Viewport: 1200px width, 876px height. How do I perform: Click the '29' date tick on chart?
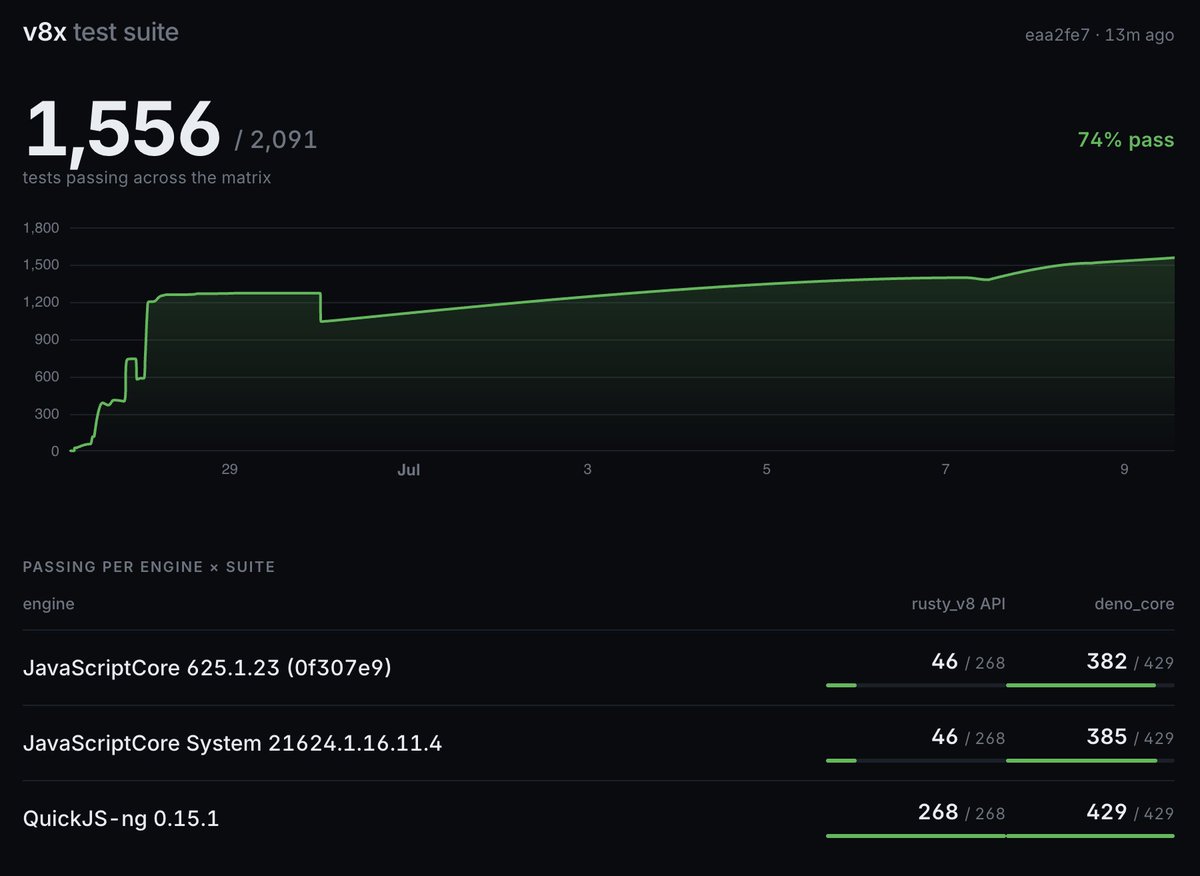tap(229, 469)
